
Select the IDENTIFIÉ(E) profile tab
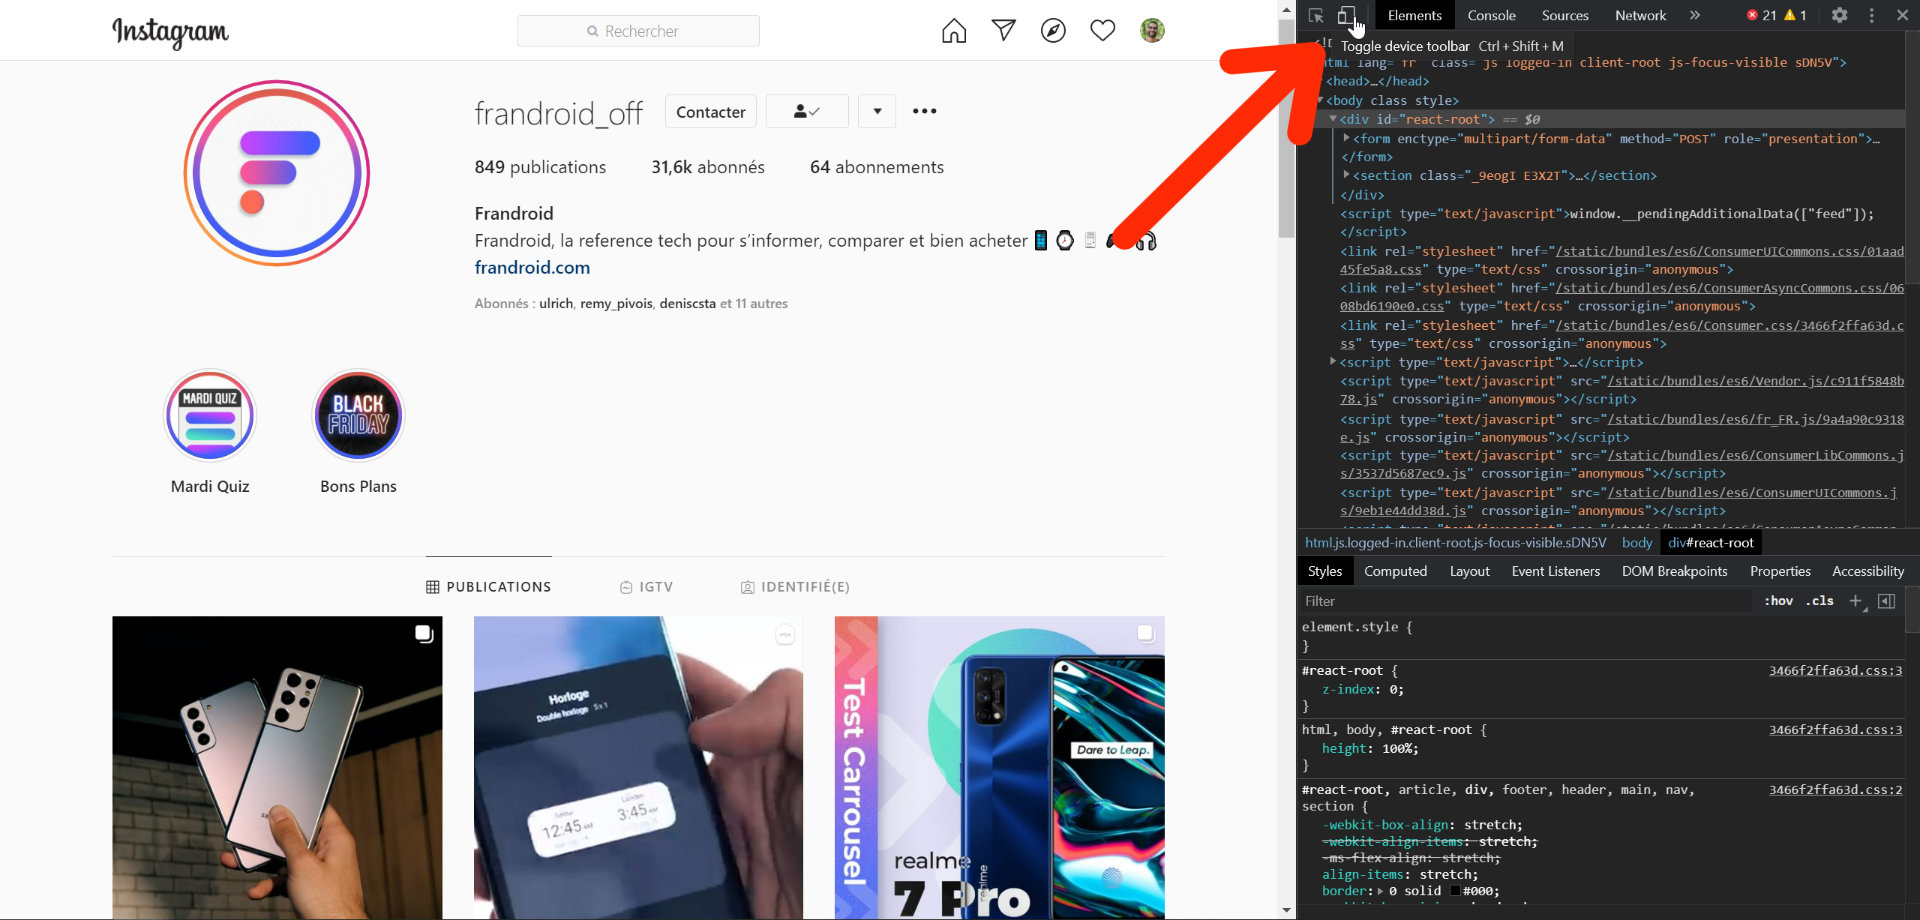click(x=795, y=586)
